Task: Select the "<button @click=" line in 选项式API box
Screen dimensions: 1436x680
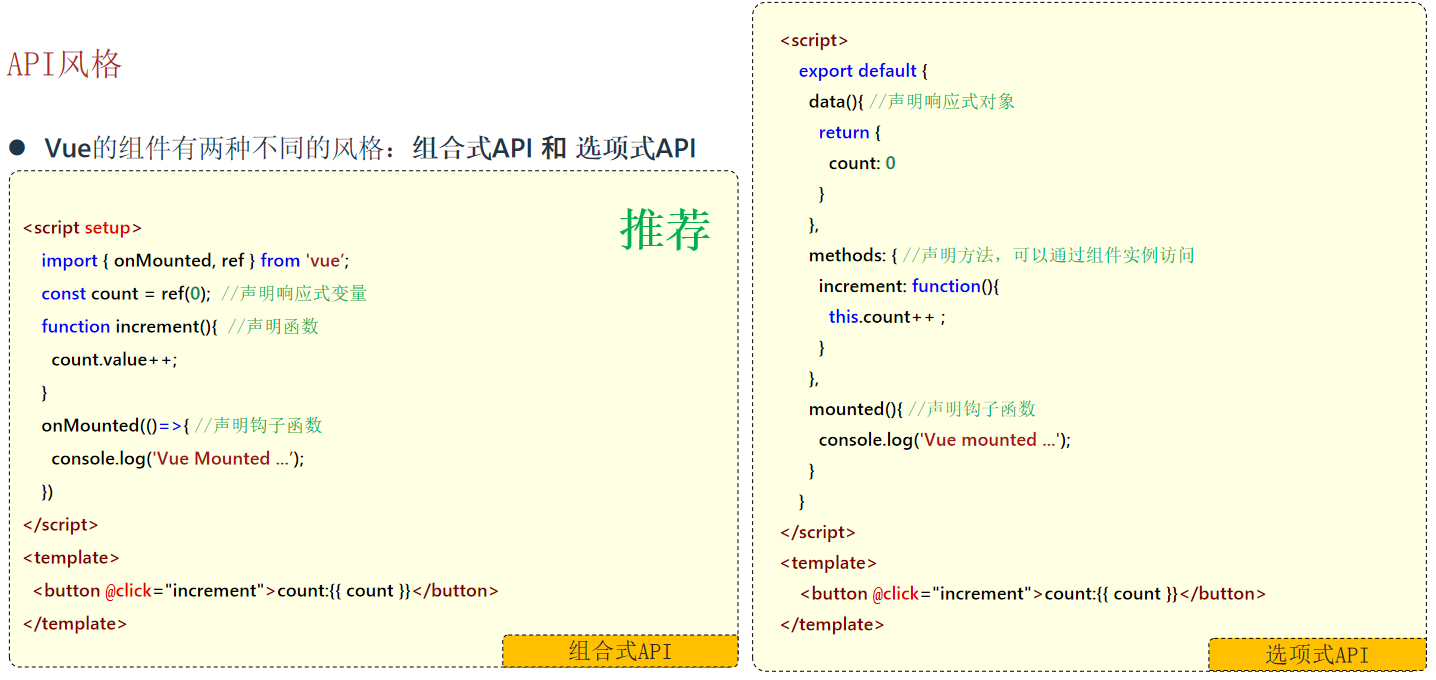Action: click(x=1033, y=594)
